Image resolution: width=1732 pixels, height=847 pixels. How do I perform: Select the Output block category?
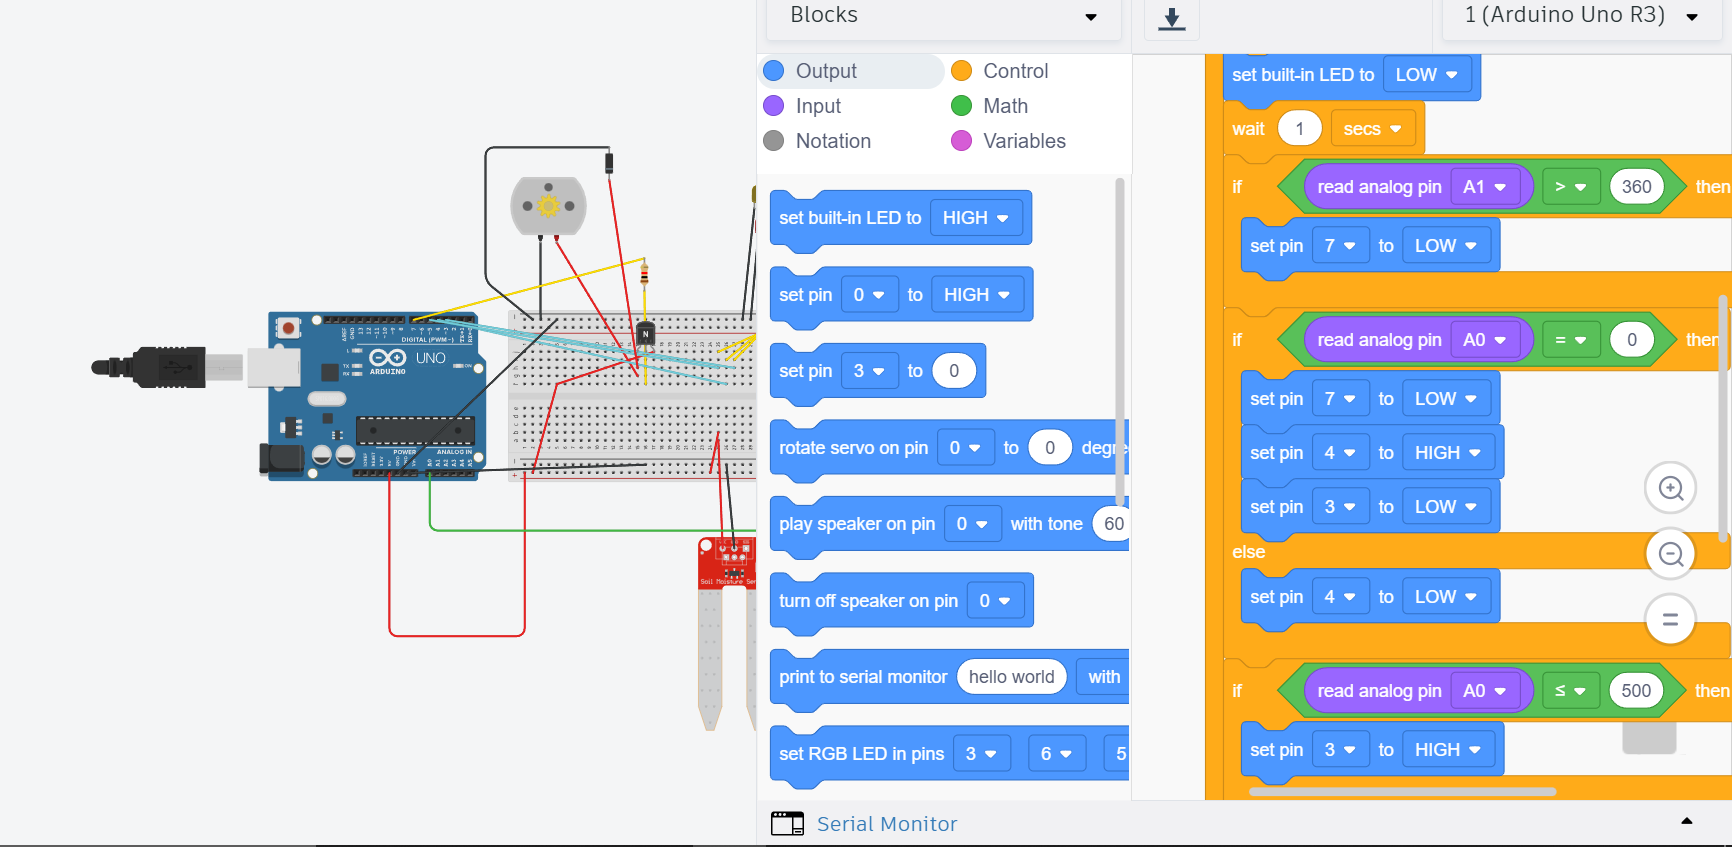click(x=826, y=71)
